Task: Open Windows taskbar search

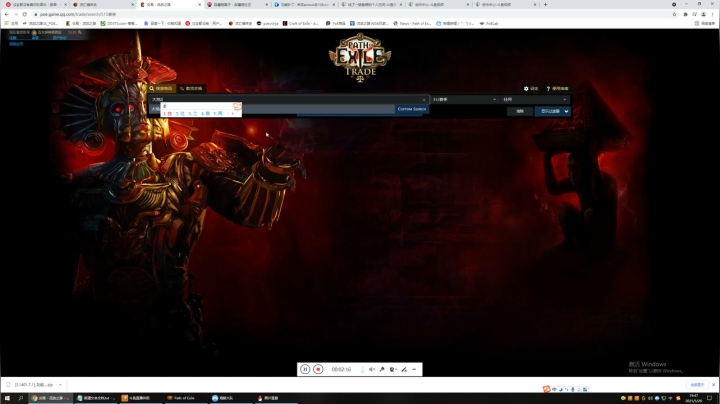Action: click(20, 398)
